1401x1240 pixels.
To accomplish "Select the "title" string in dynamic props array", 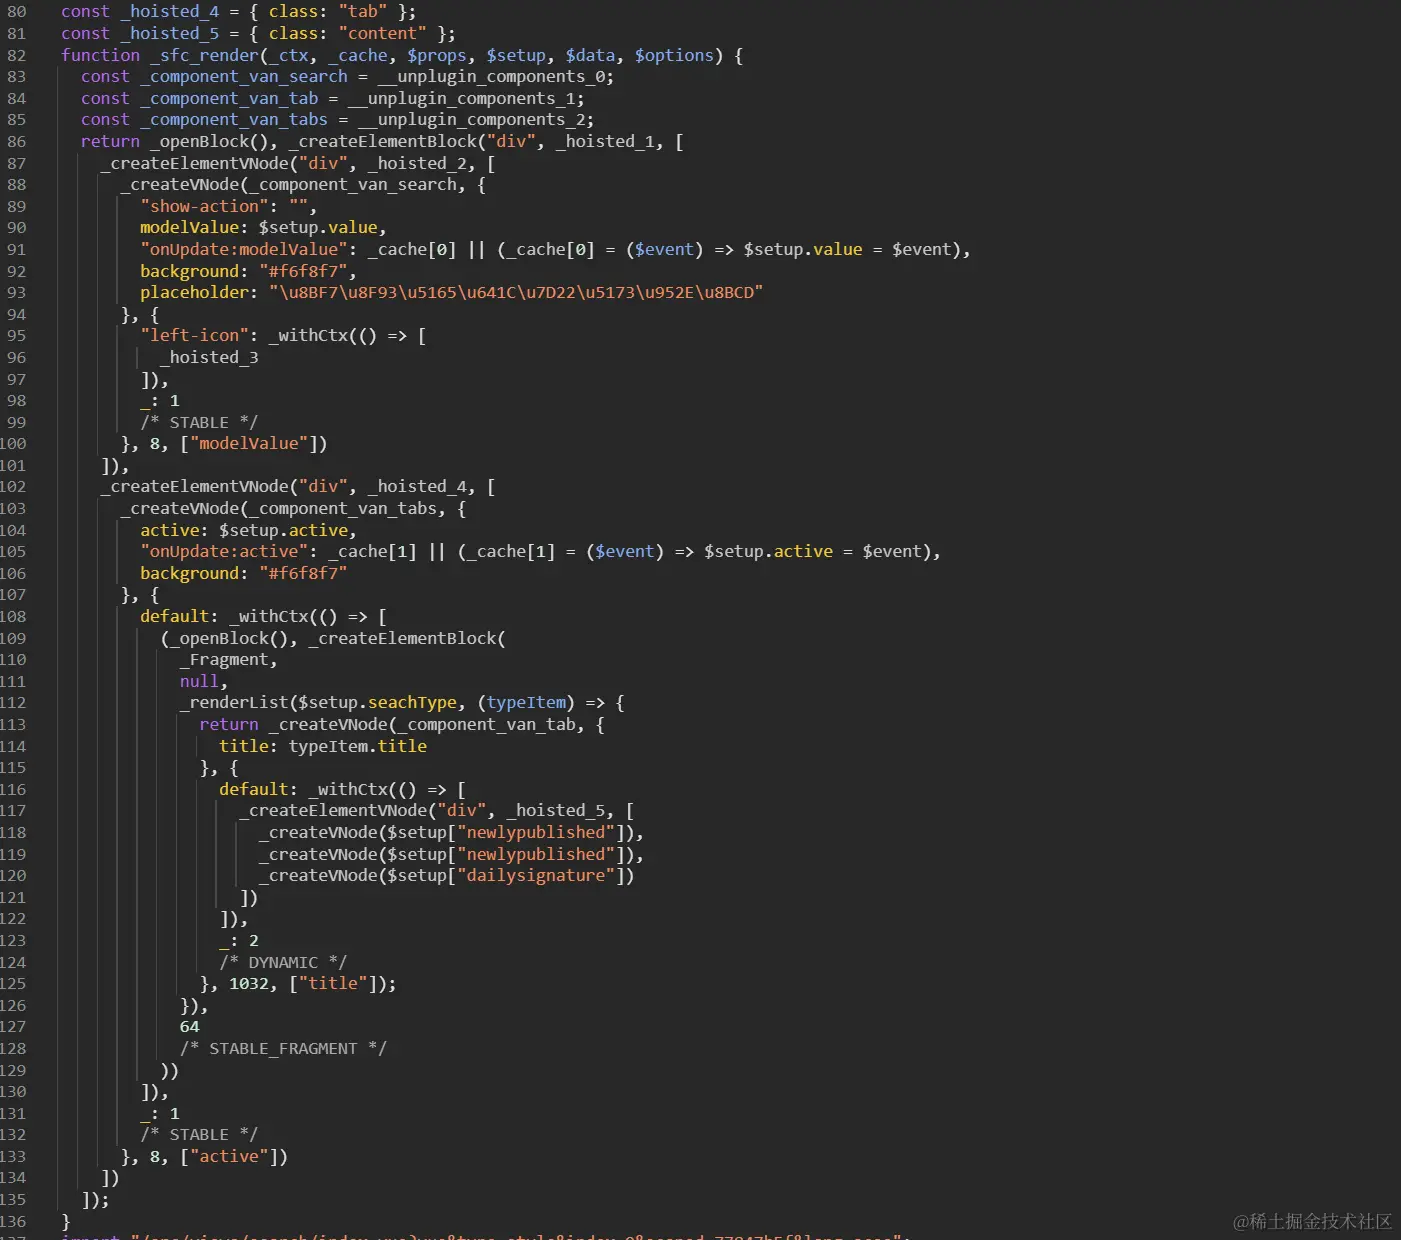I will point(333,984).
